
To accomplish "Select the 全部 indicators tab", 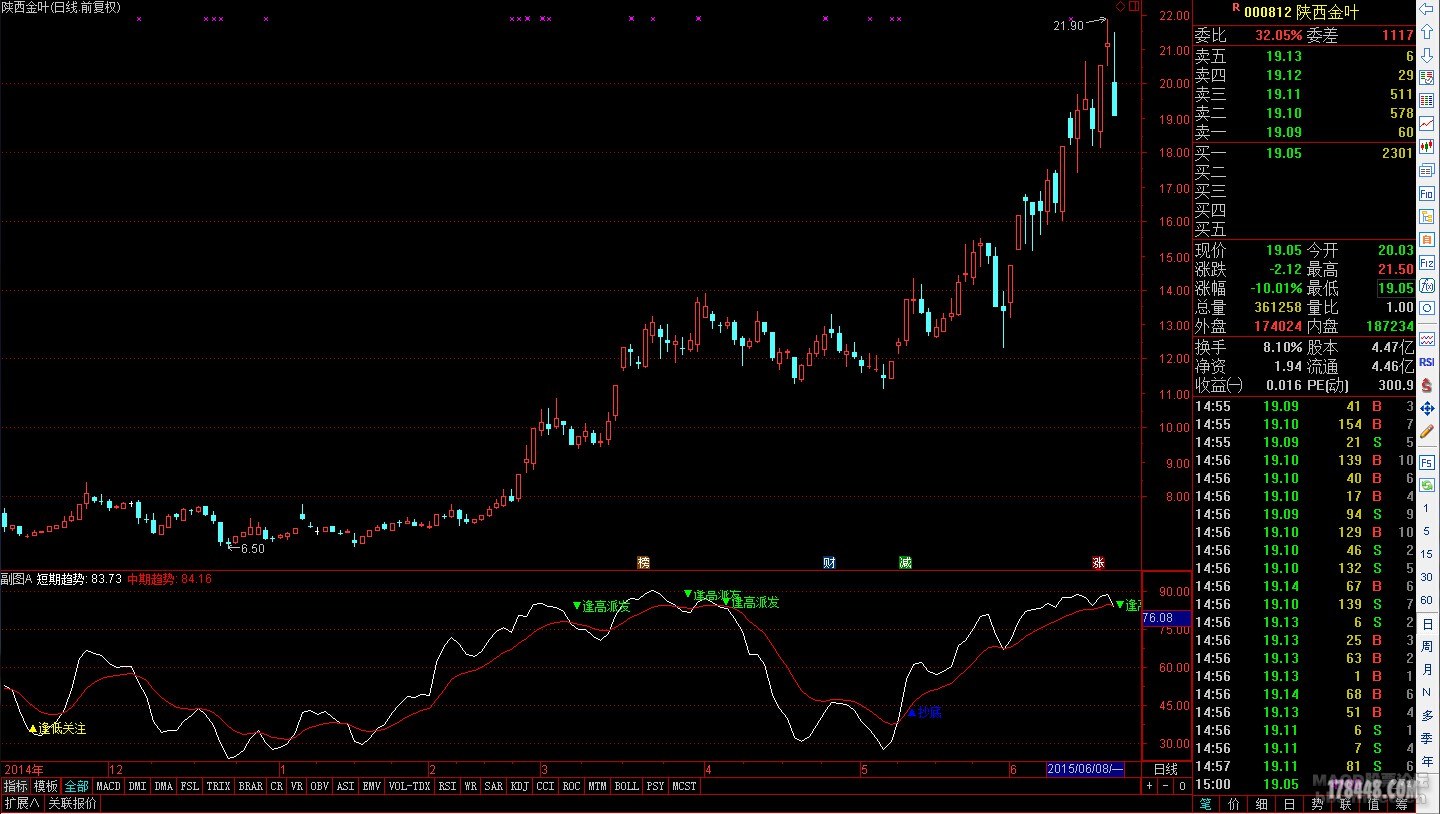I will [x=77, y=786].
